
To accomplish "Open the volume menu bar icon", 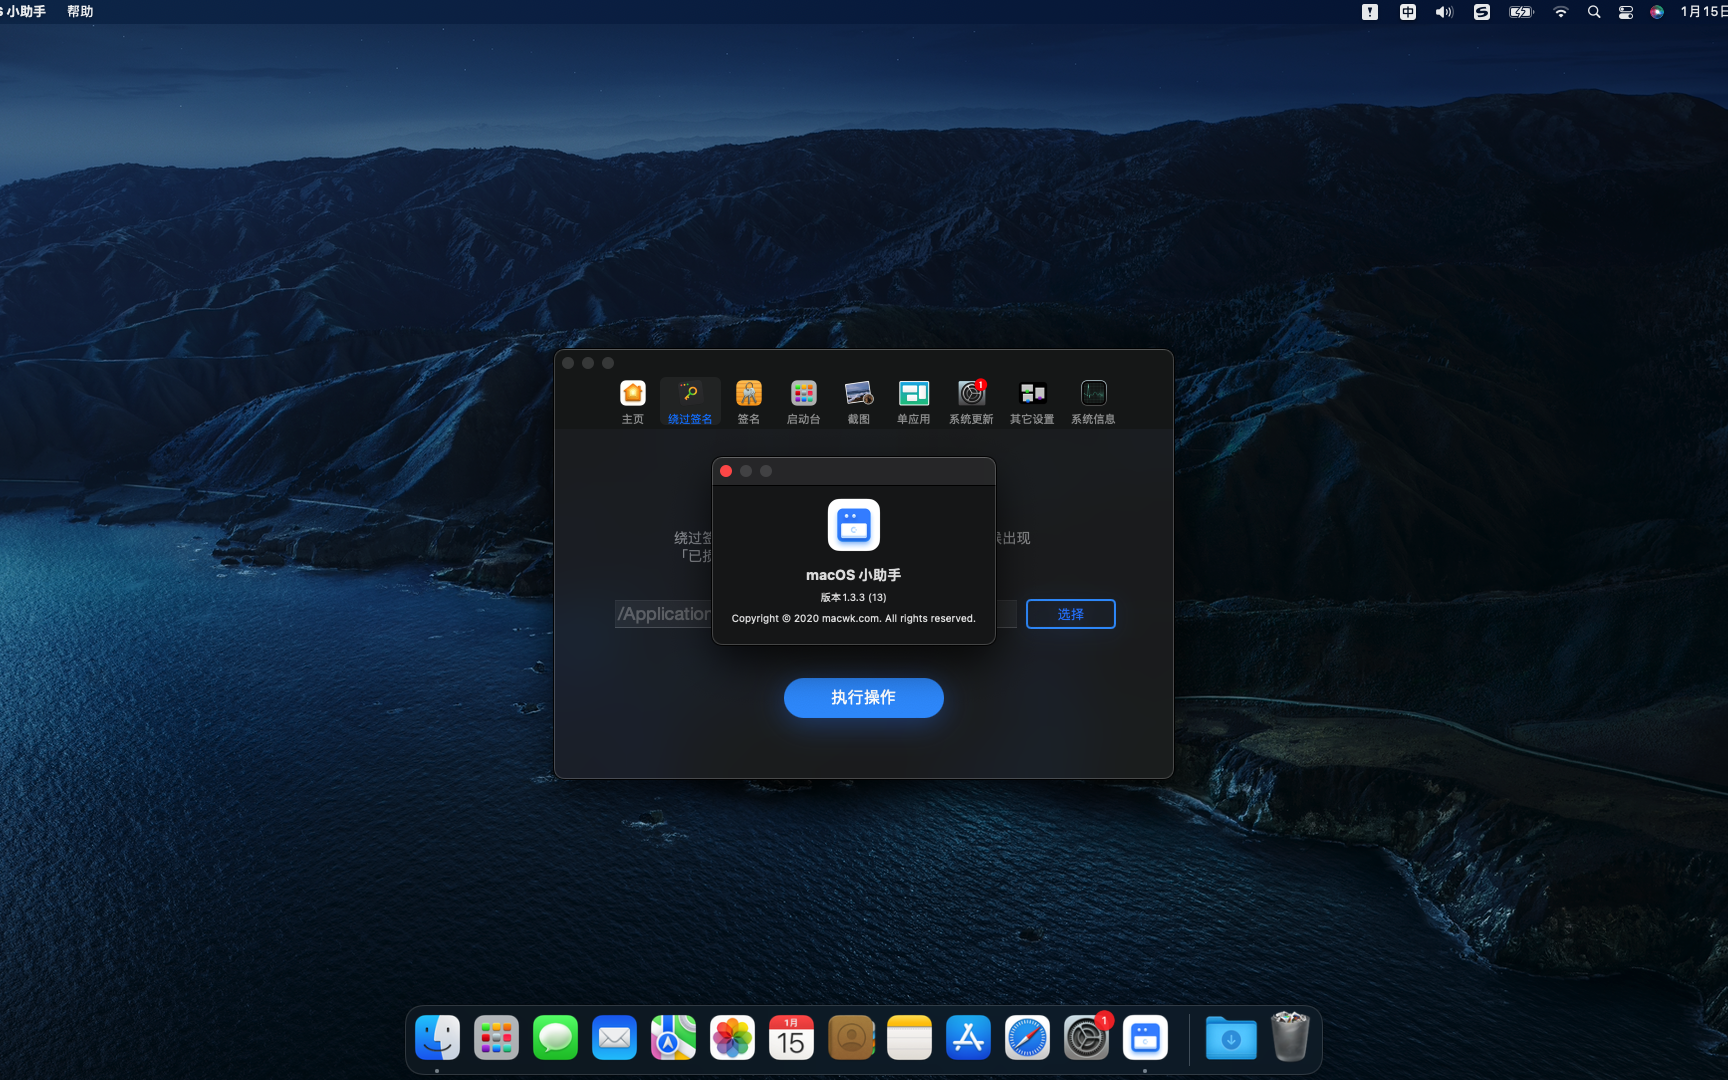I will [1444, 12].
